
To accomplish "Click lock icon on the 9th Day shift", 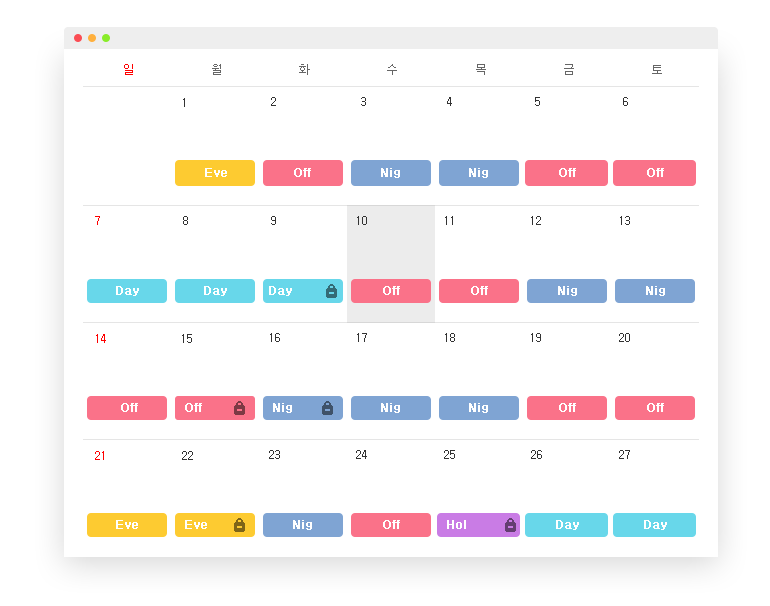I will (x=331, y=291).
